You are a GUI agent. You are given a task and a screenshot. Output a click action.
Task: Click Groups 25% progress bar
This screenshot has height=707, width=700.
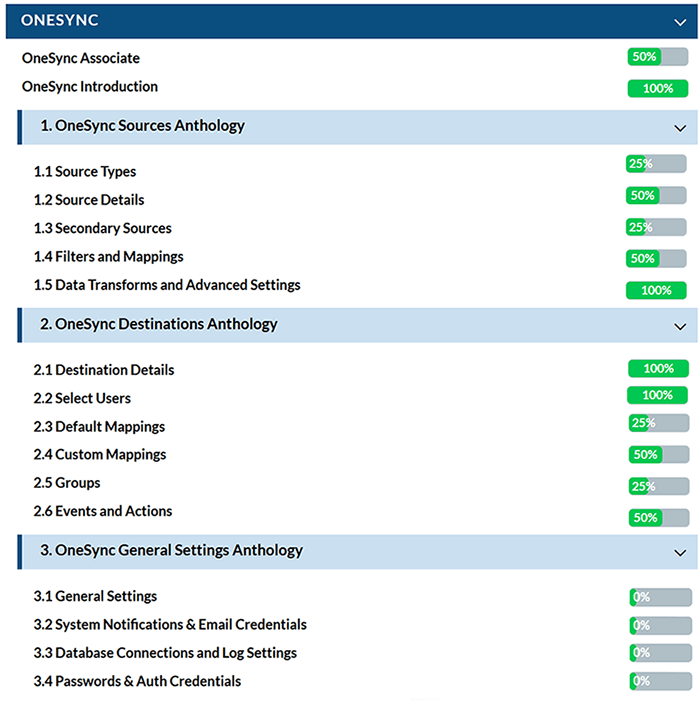pos(659,487)
